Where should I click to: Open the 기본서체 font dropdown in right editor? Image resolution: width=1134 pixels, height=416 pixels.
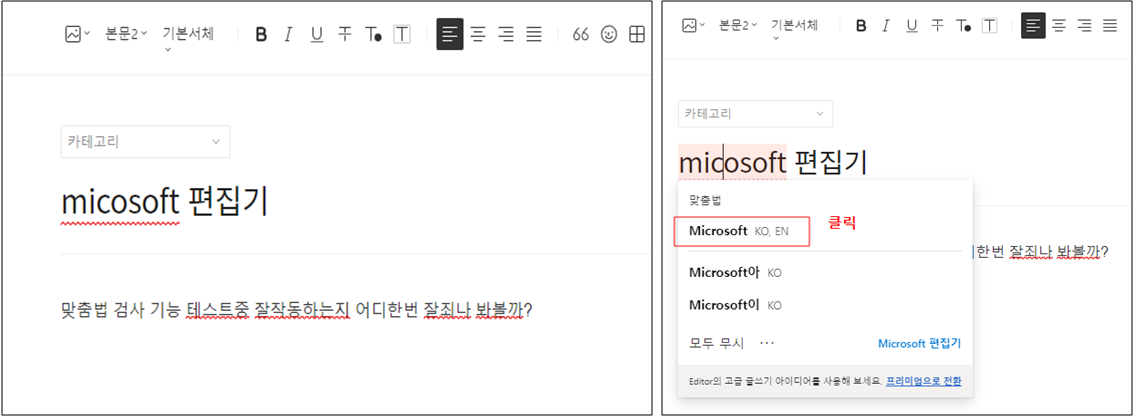[794, 29]
